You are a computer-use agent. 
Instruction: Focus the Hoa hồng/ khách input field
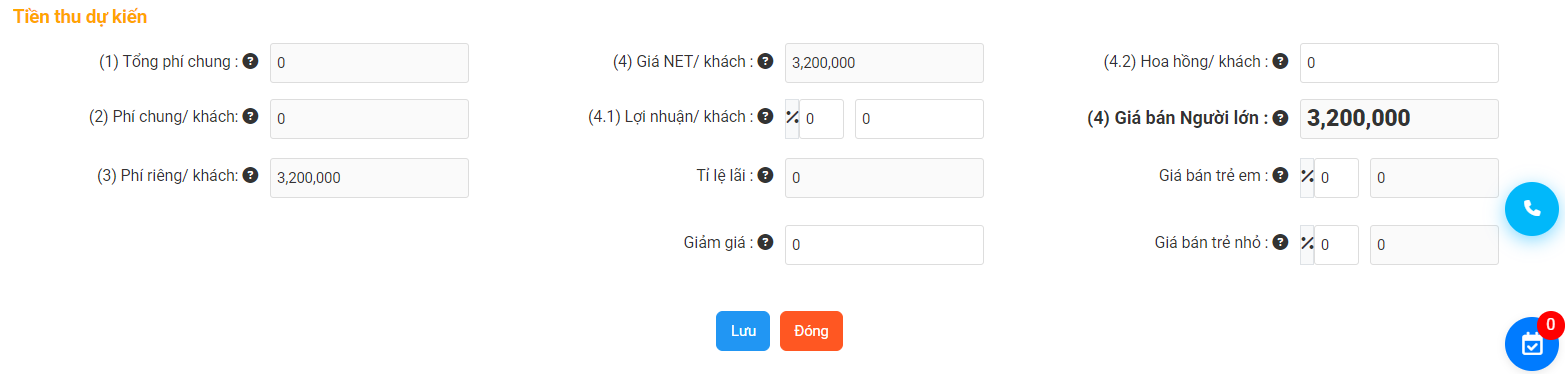coord(1399,63)
